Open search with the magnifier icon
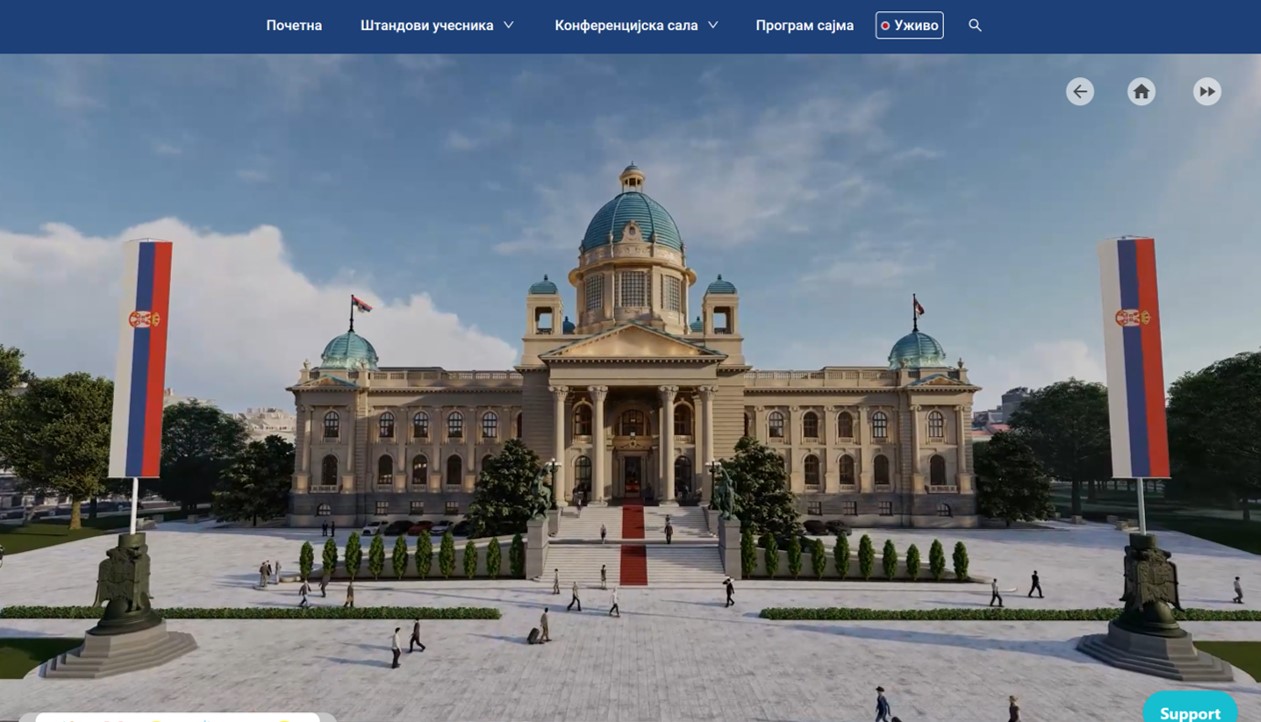Image resolution: width=1261 pixels, height=722 pixels. [975, 25]
